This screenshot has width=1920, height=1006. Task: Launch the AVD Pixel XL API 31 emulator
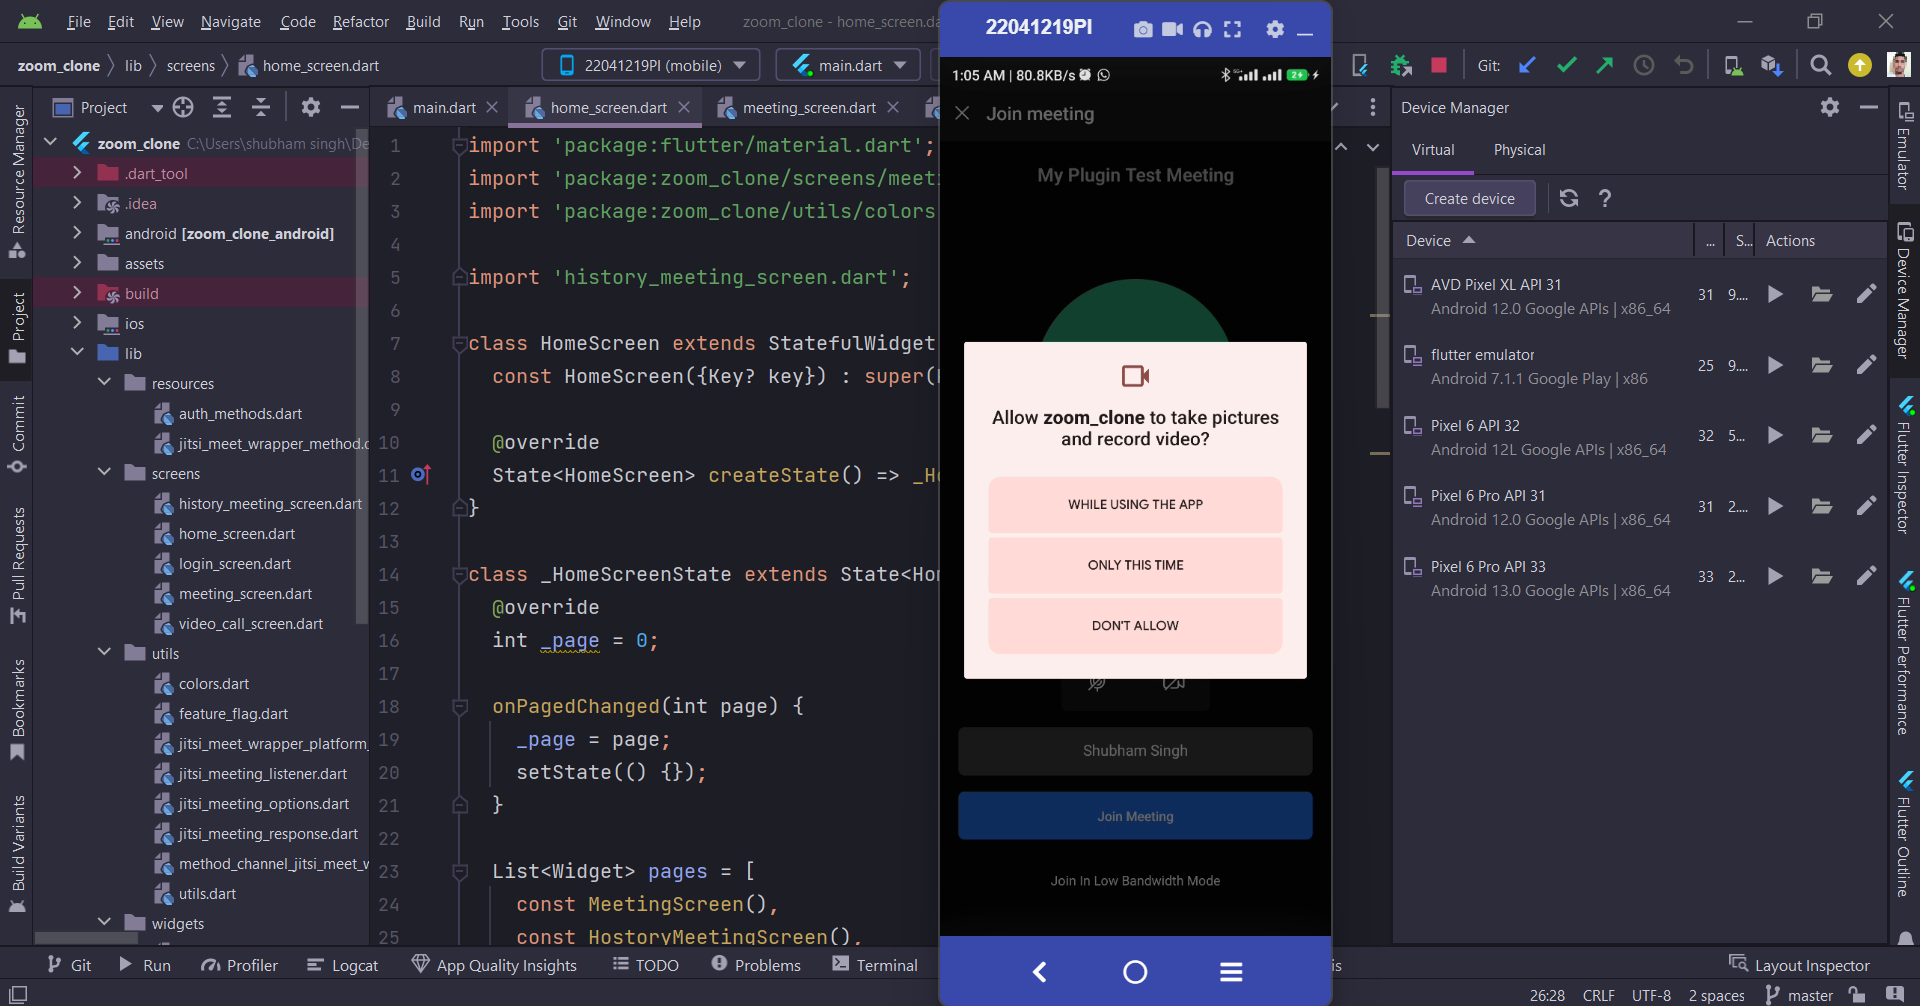(x=1775, y=294)
